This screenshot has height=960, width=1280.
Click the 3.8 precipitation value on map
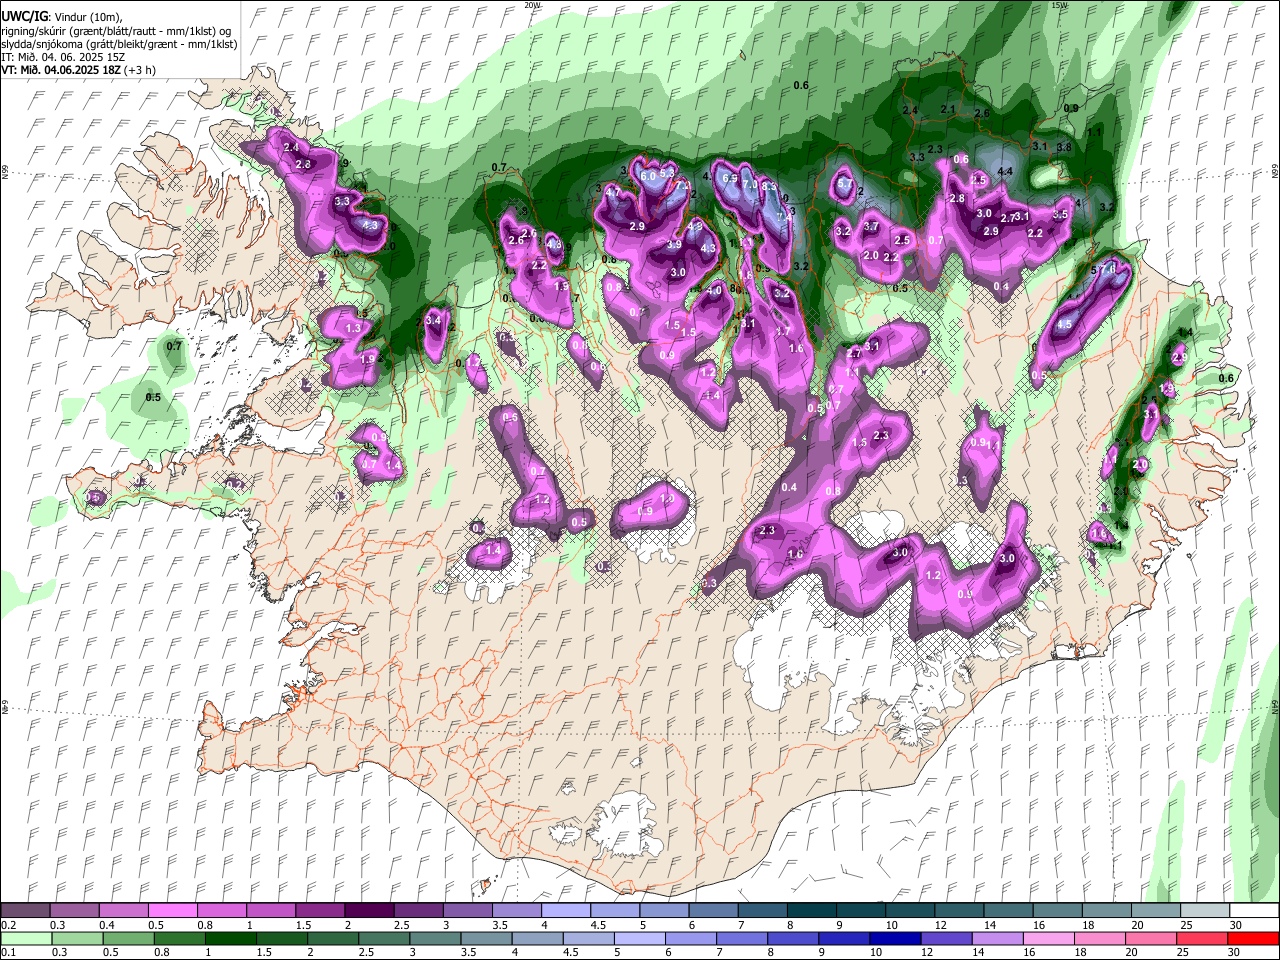[x=1064, y=148]
